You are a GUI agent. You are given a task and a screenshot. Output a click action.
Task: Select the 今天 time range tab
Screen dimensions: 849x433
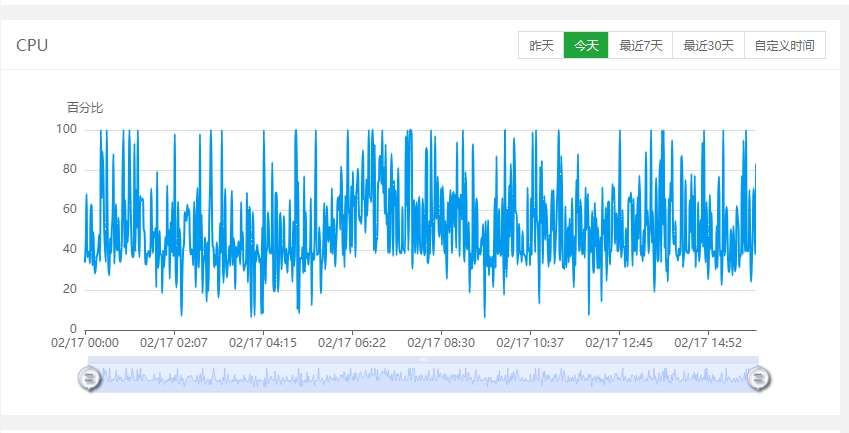click(x=586, y=46)
